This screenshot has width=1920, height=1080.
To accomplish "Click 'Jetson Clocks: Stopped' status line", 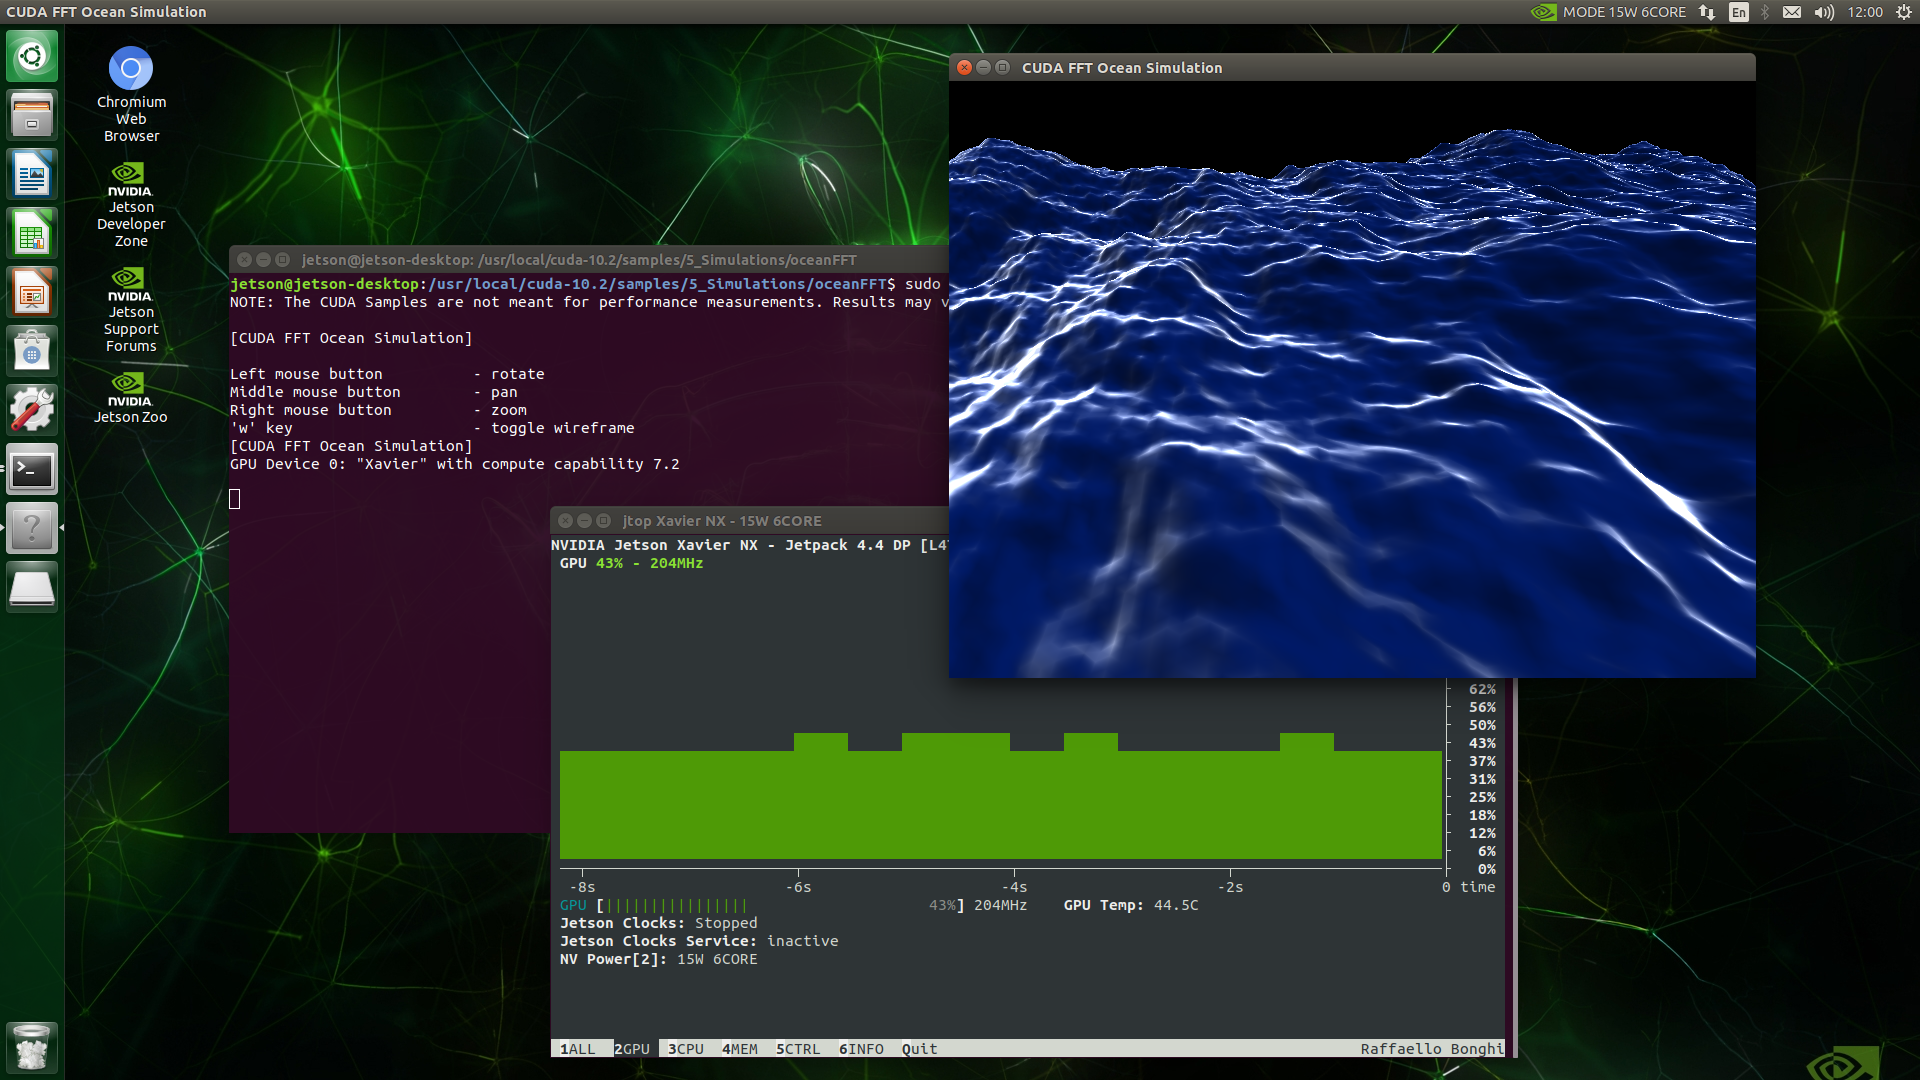I will tap(659, 923).
